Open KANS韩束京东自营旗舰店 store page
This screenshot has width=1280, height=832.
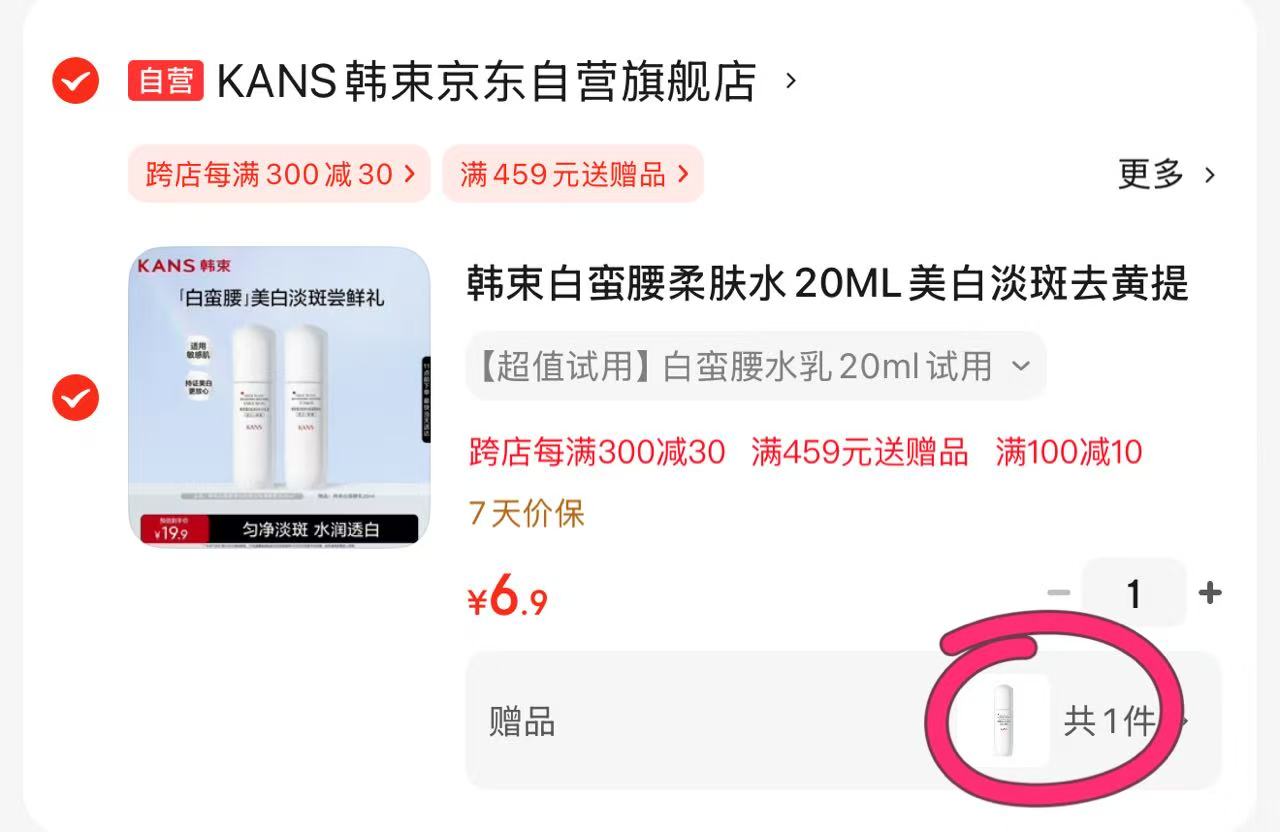[x=486, y=81]
